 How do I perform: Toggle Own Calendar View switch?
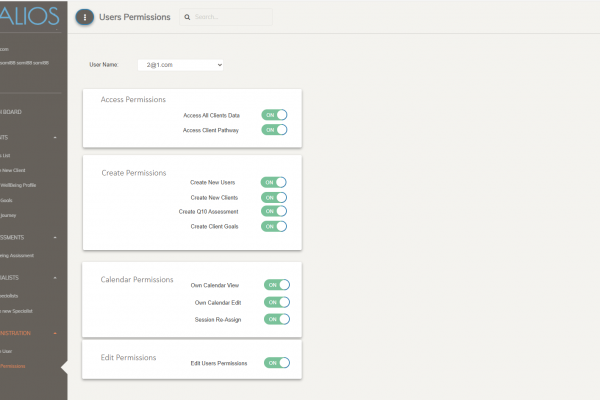tap(277, 285)
